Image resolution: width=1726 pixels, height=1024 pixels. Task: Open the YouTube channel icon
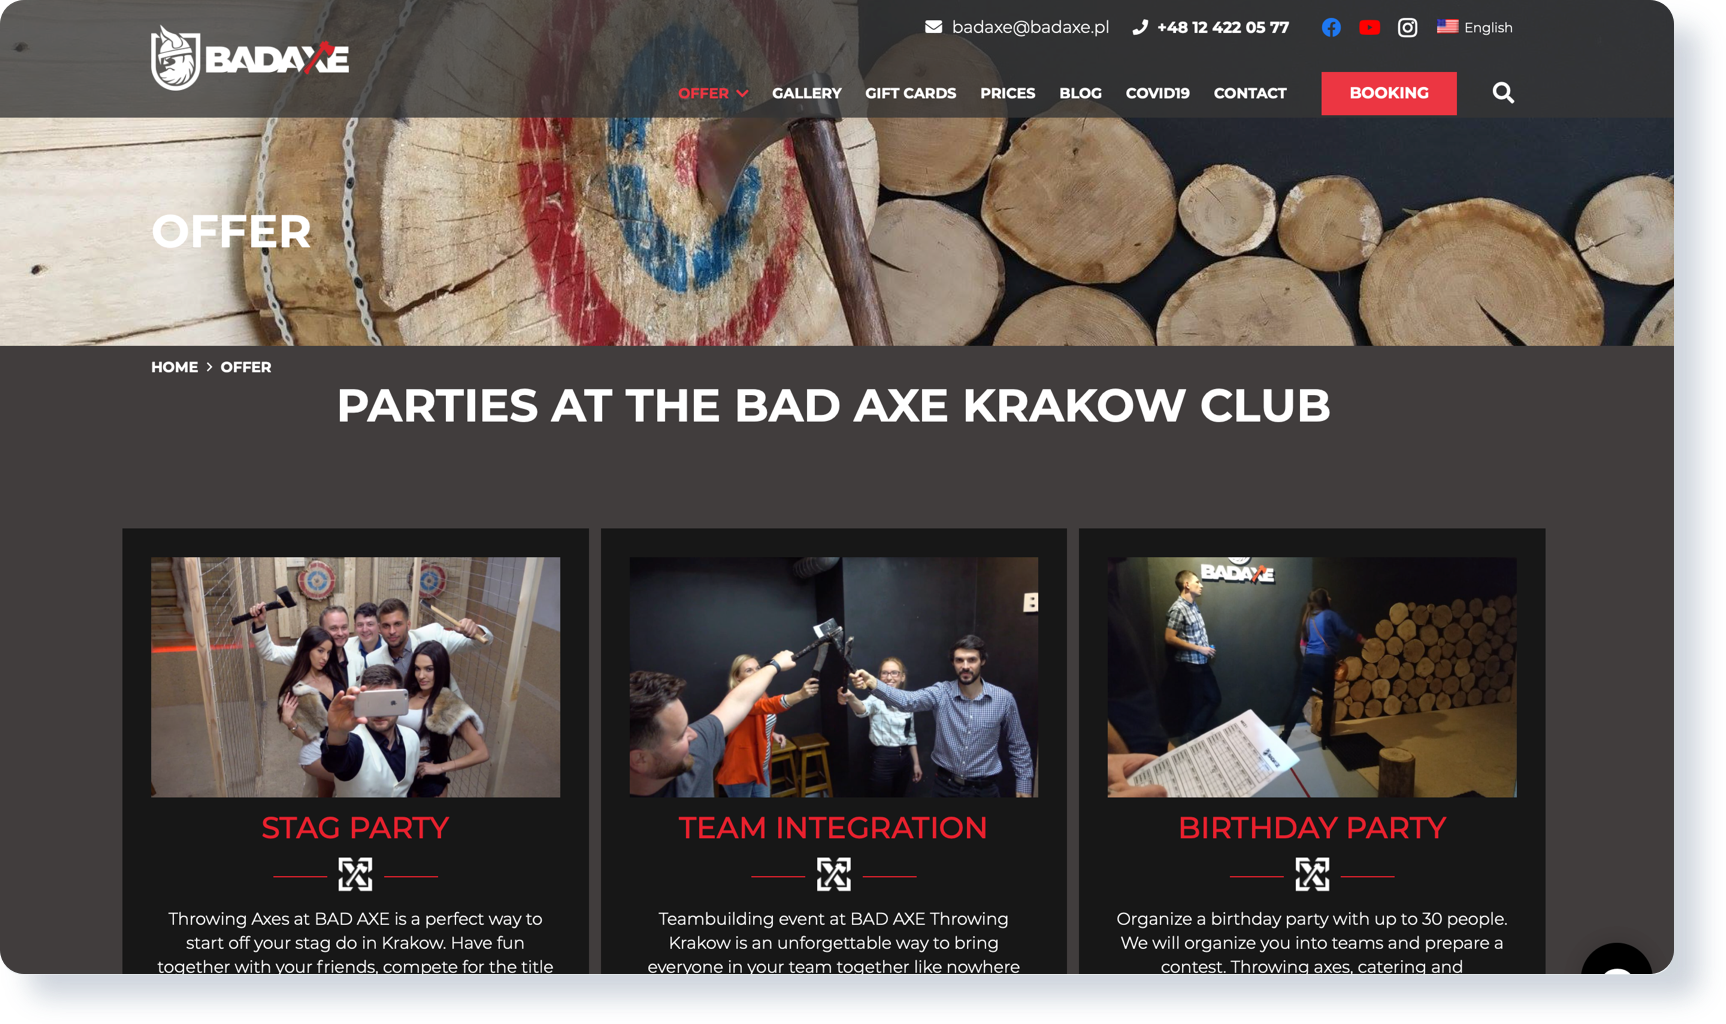(x=1369, y=27)
